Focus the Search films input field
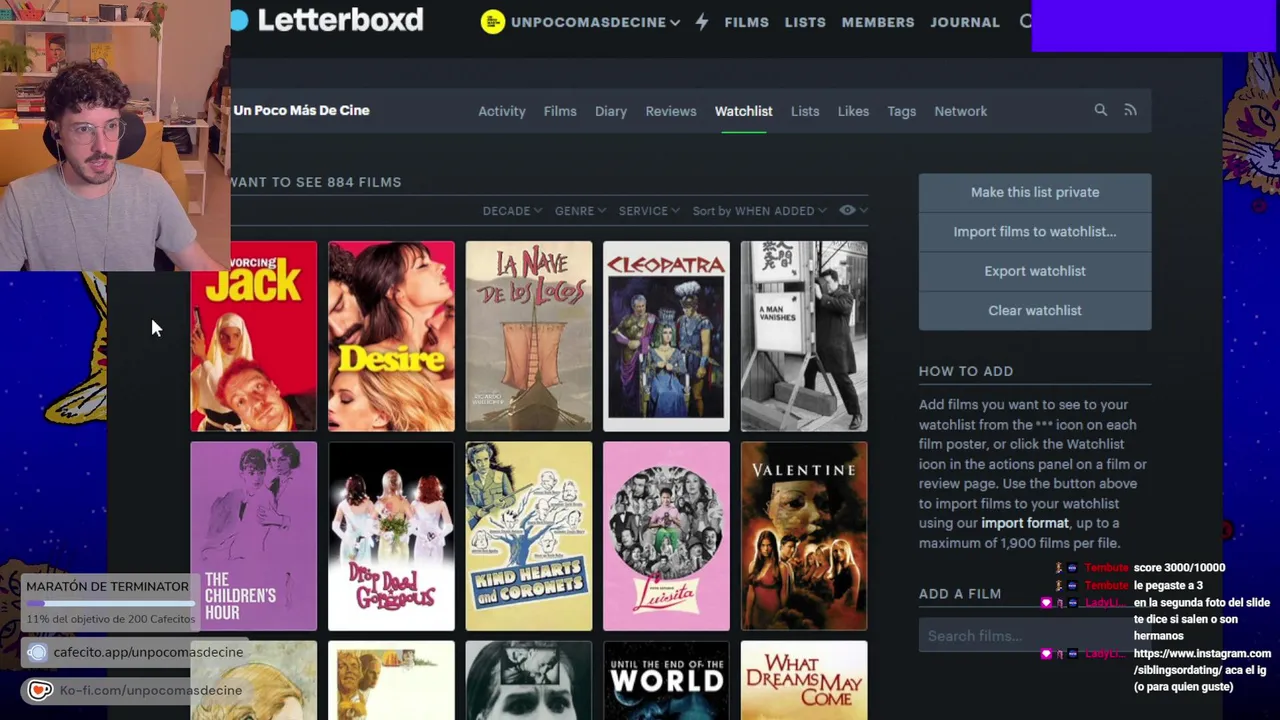The image size is (1280, 720). tap(1035, 636)
